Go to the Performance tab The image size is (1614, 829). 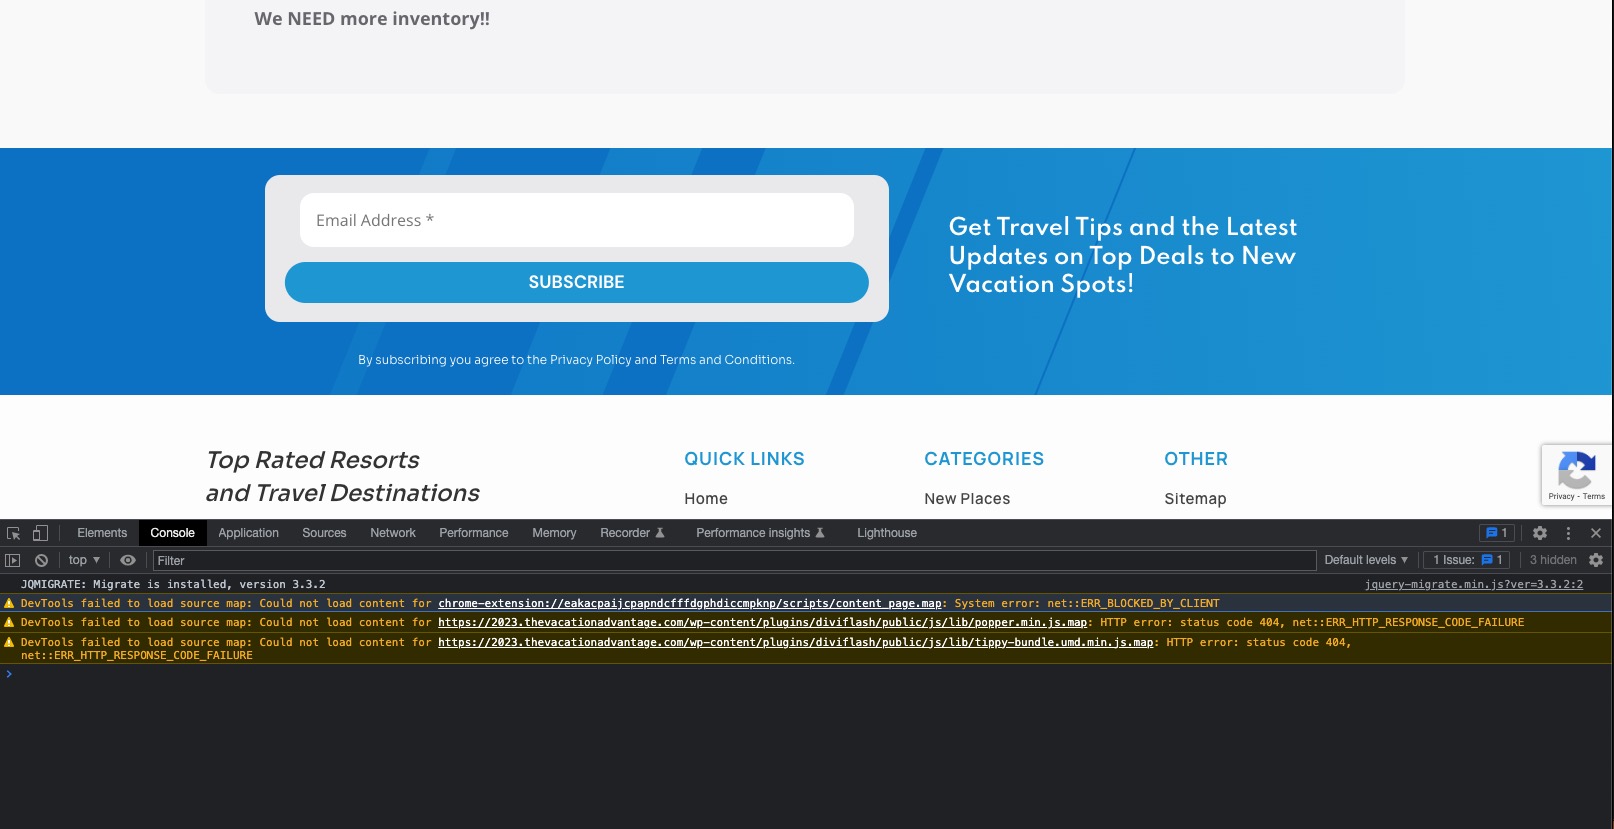point(473,533)
